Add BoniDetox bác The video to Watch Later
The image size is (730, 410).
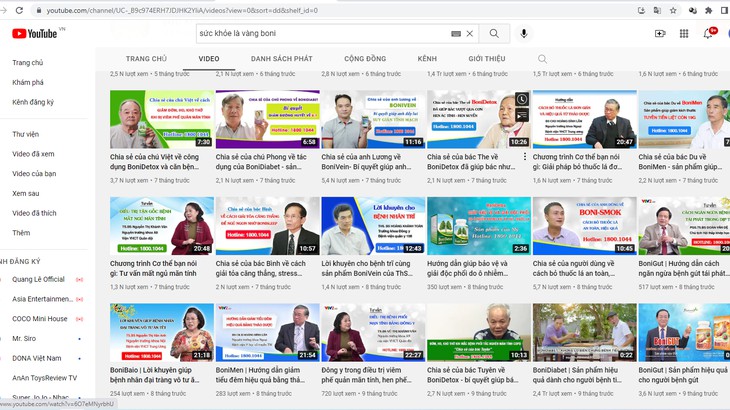point(522,99)
